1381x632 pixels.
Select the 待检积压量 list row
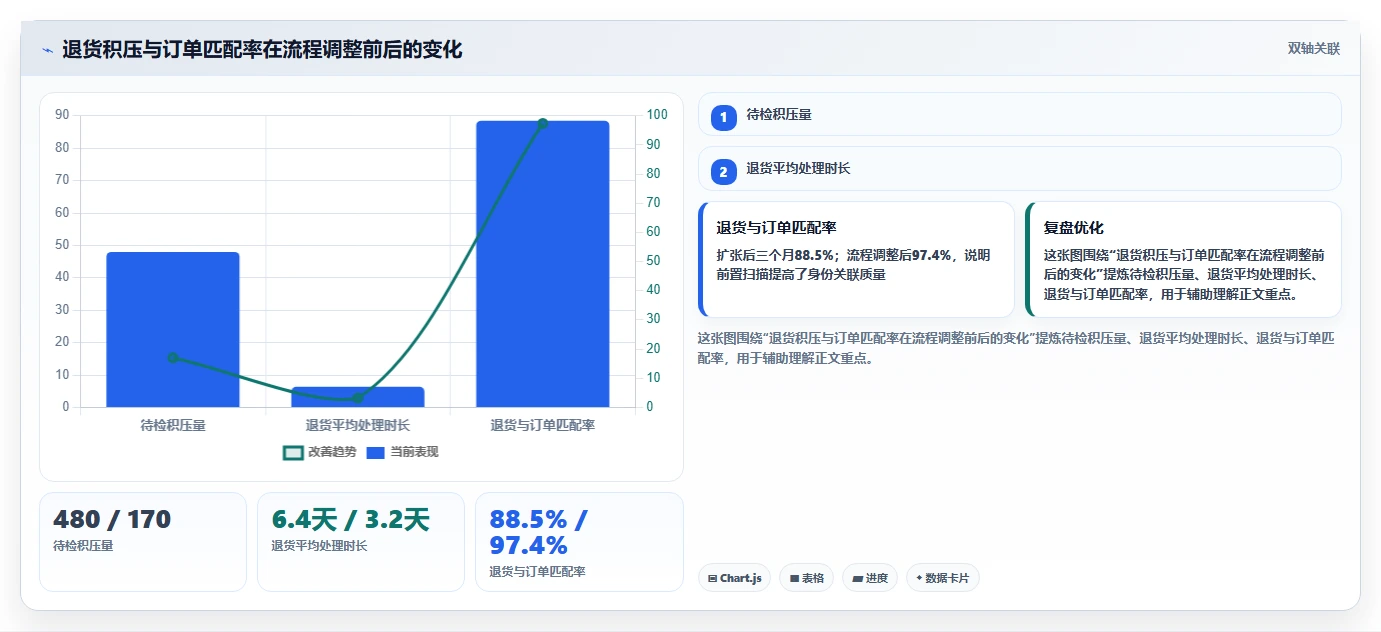pyautogui.click(x=1020, y=114)
